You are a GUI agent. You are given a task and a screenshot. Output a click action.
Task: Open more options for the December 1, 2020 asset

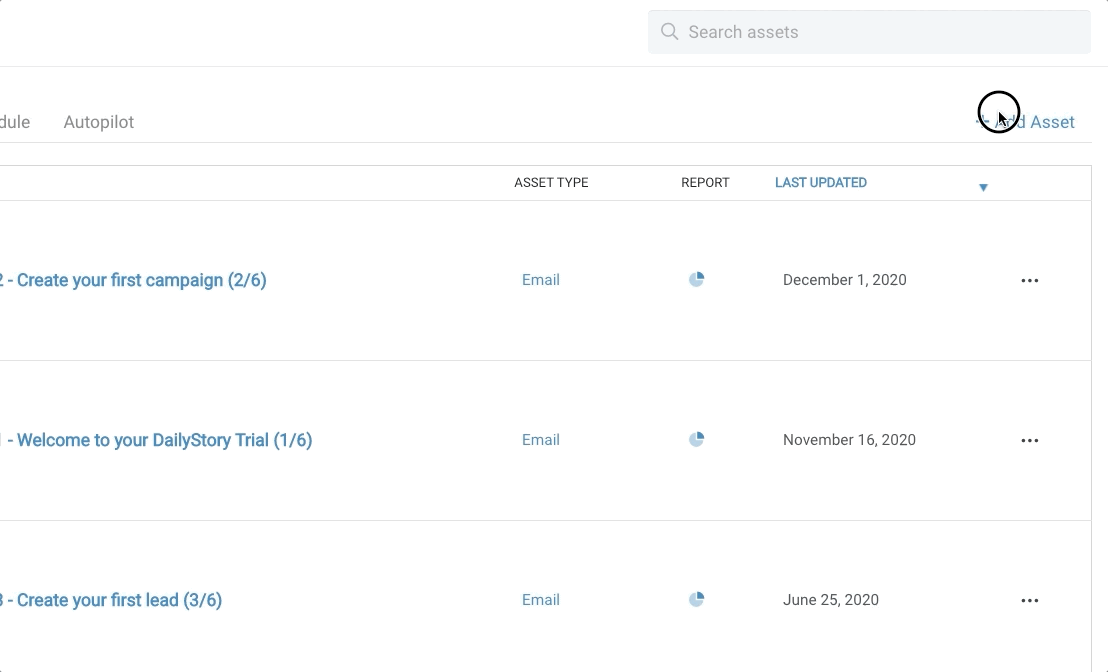(1029, 281)
